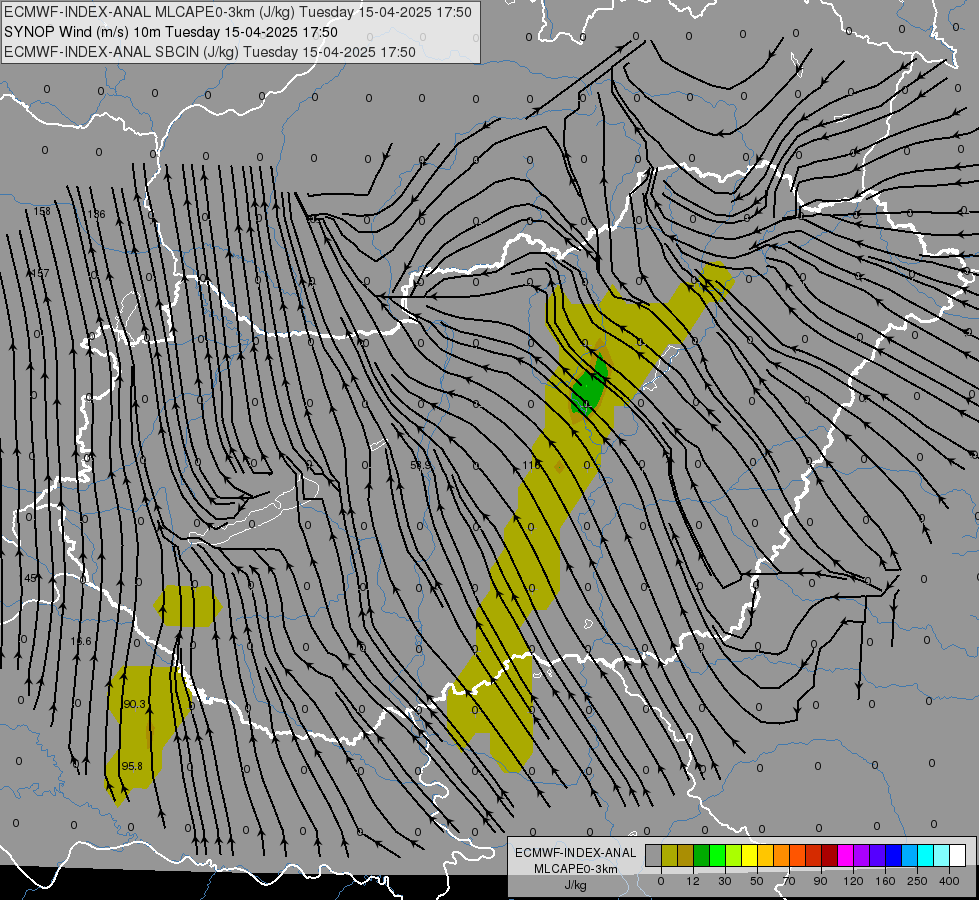979x900 pixels.
Task: Click the magenta swatch in the color scale
Action: (x=846, y=856)
